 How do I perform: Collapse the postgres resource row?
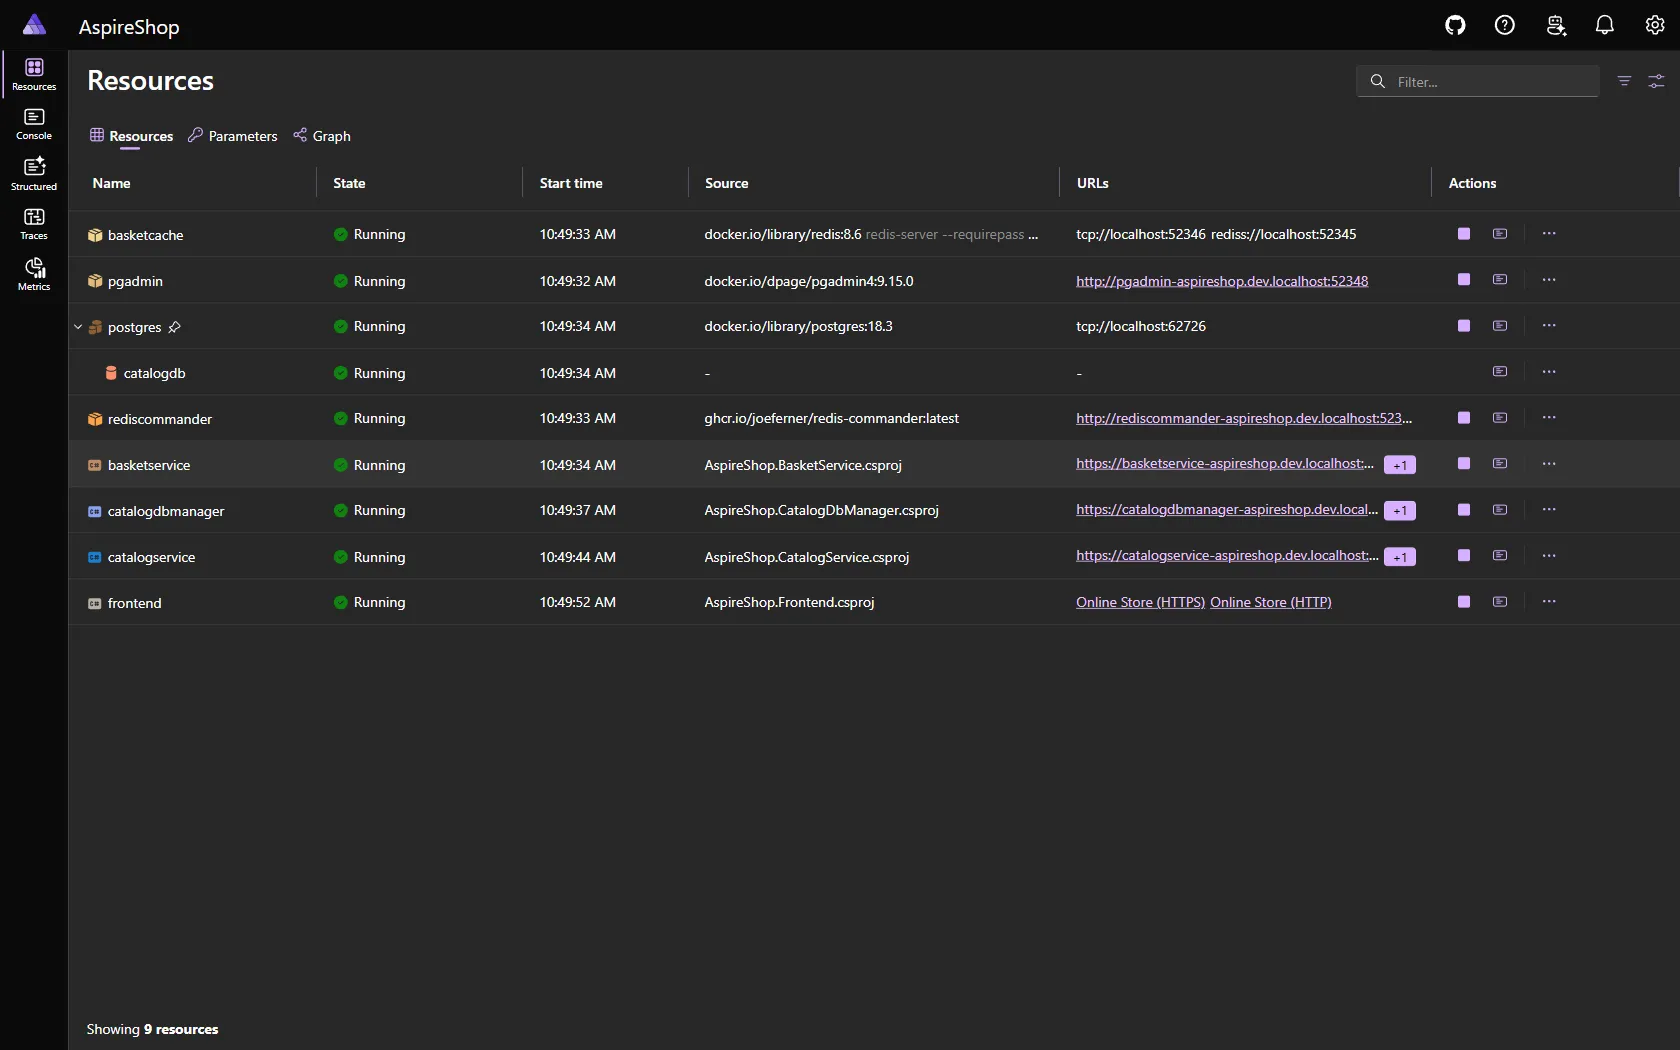pos(78,327)
